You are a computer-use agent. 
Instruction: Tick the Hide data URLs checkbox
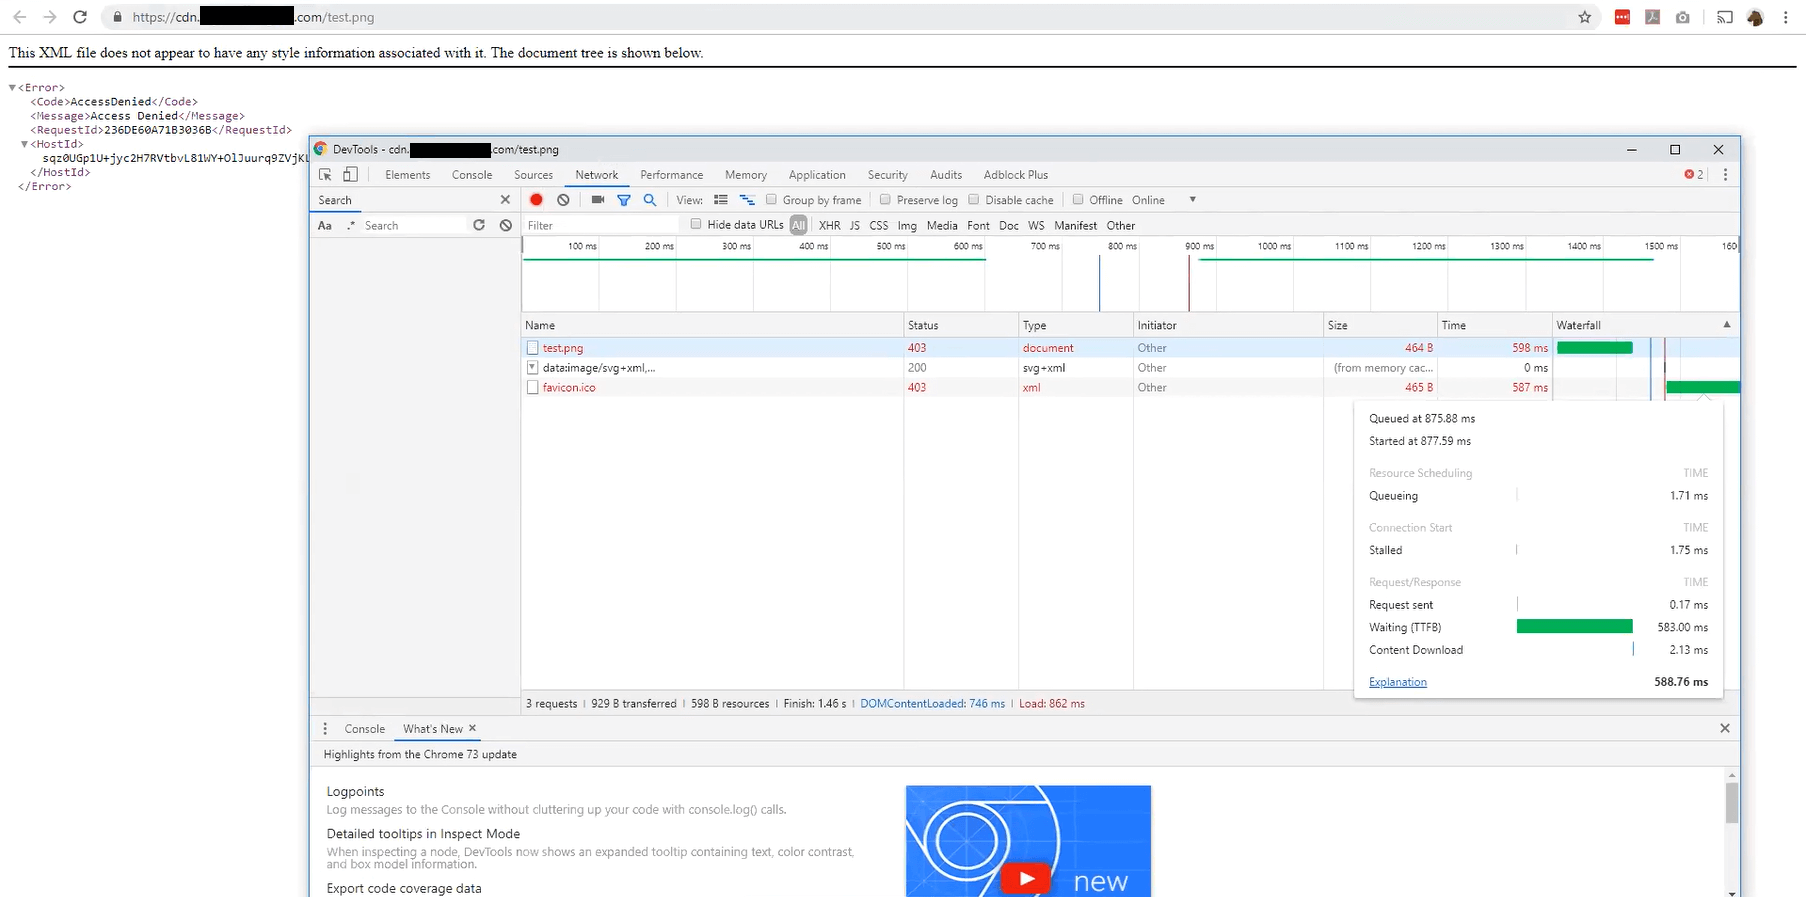tap(696, 225)
